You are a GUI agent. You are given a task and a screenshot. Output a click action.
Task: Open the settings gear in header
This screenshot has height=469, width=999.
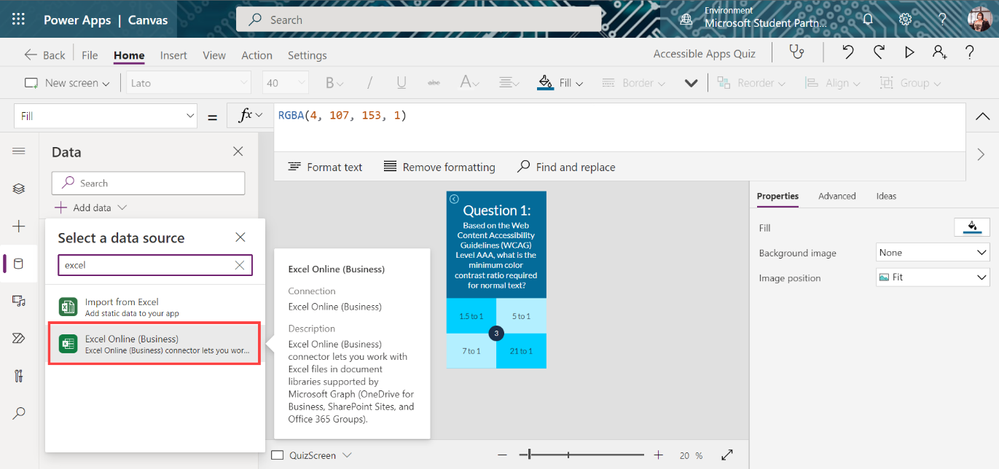tap(905, 19)
